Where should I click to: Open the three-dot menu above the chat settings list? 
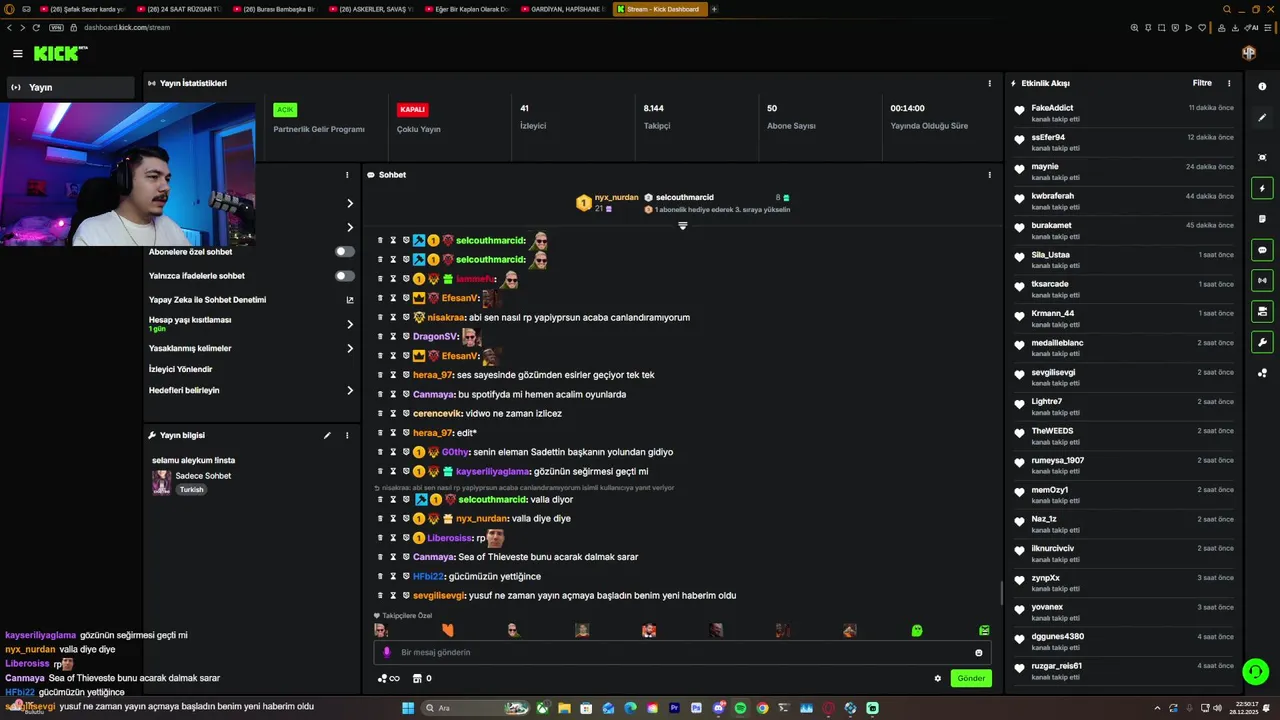coord(347,174)
